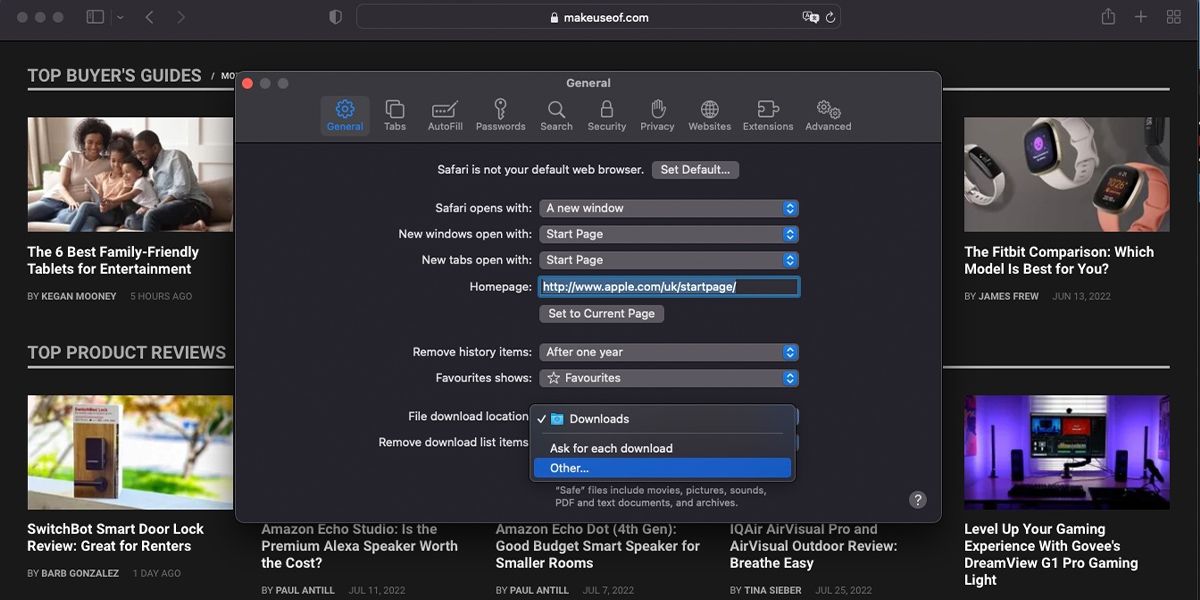Open the Advanced preferences pane
The image size is (1200, 600).
coord(828,116)
